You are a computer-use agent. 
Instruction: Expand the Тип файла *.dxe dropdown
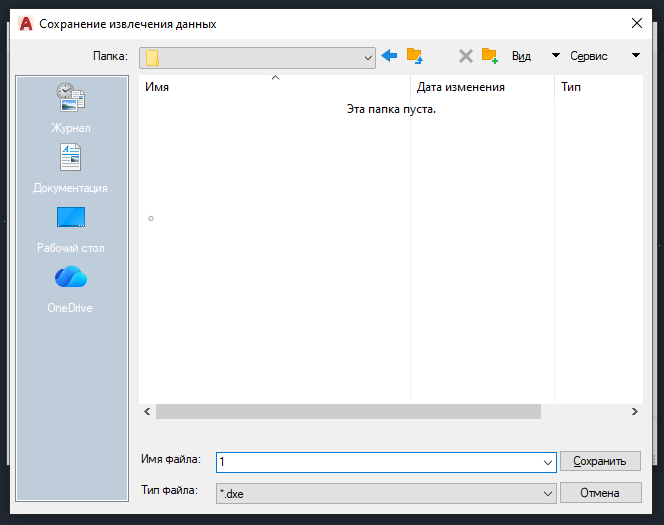[547, 493]
